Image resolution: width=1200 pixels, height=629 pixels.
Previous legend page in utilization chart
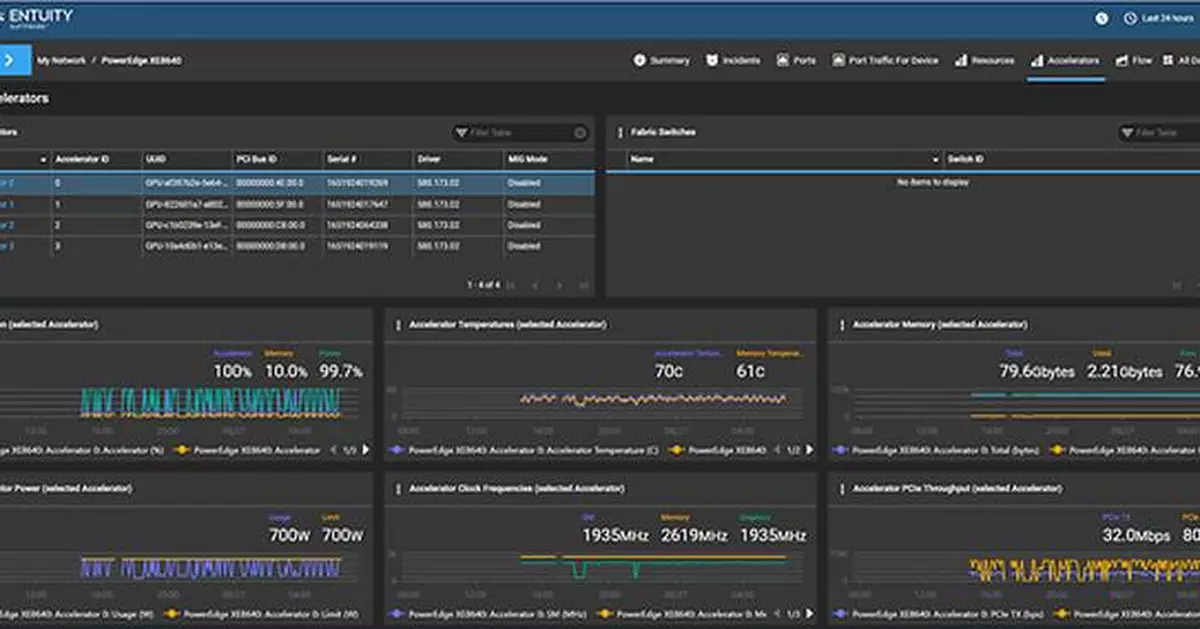pos(332,450)
